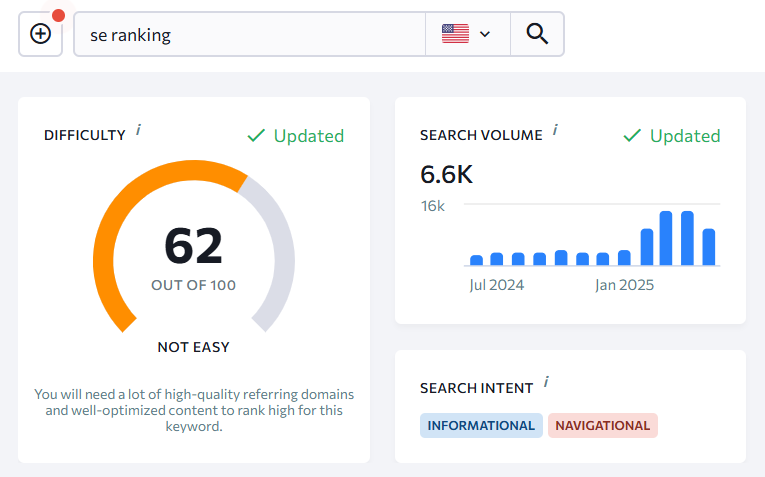
Task: Click the 6.6K search volume value
Action: [x=446, y=174]
